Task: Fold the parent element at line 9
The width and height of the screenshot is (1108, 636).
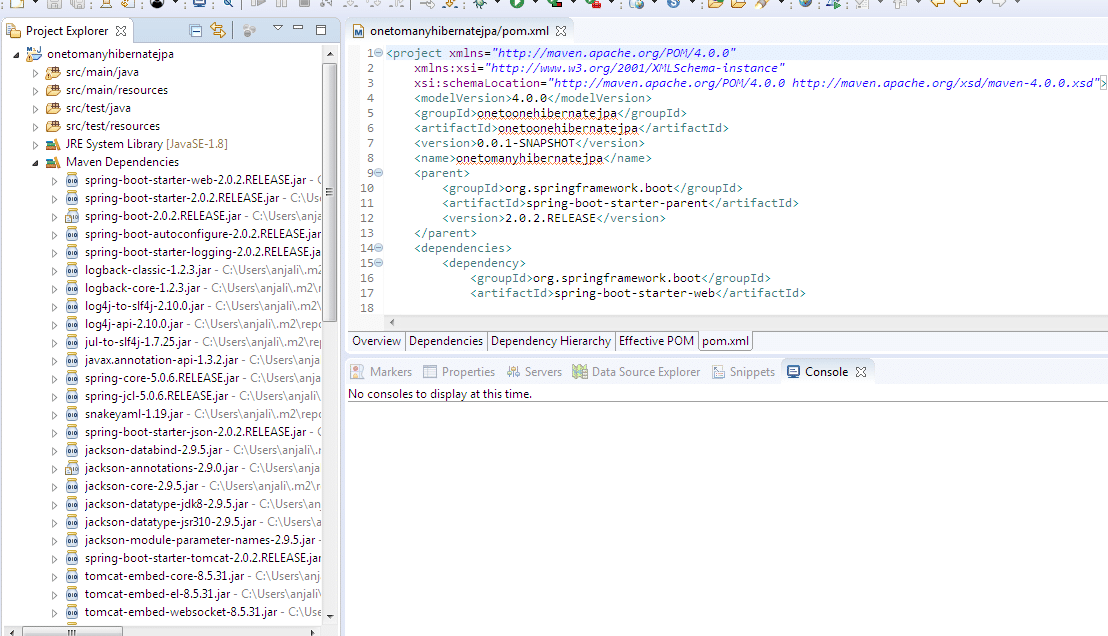Action: click(378, 173)
